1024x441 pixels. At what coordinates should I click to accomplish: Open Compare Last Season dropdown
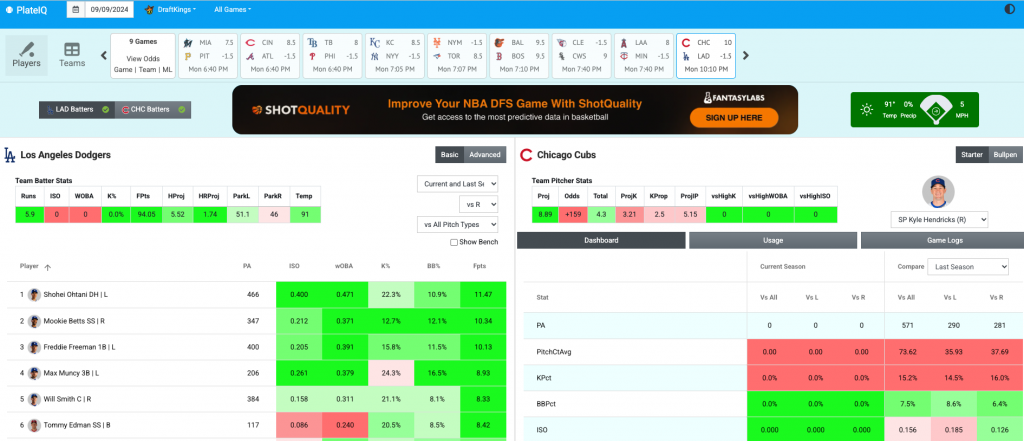(968, 267)
